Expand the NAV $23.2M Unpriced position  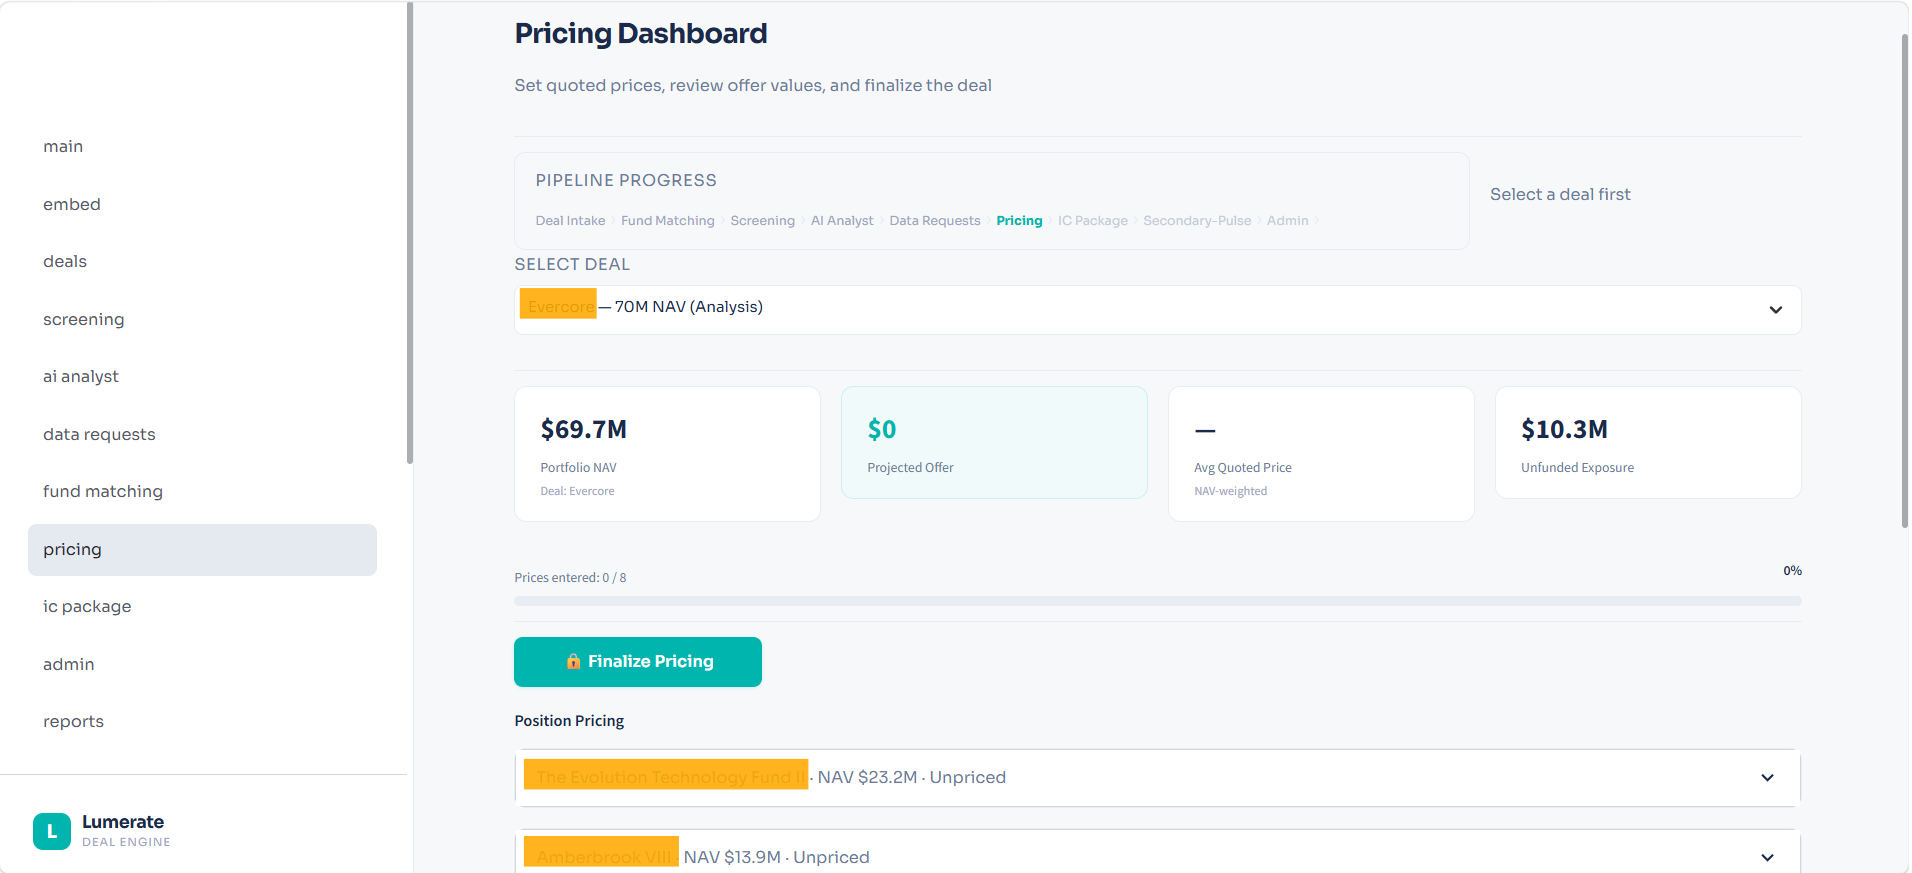coord(1158,778)
